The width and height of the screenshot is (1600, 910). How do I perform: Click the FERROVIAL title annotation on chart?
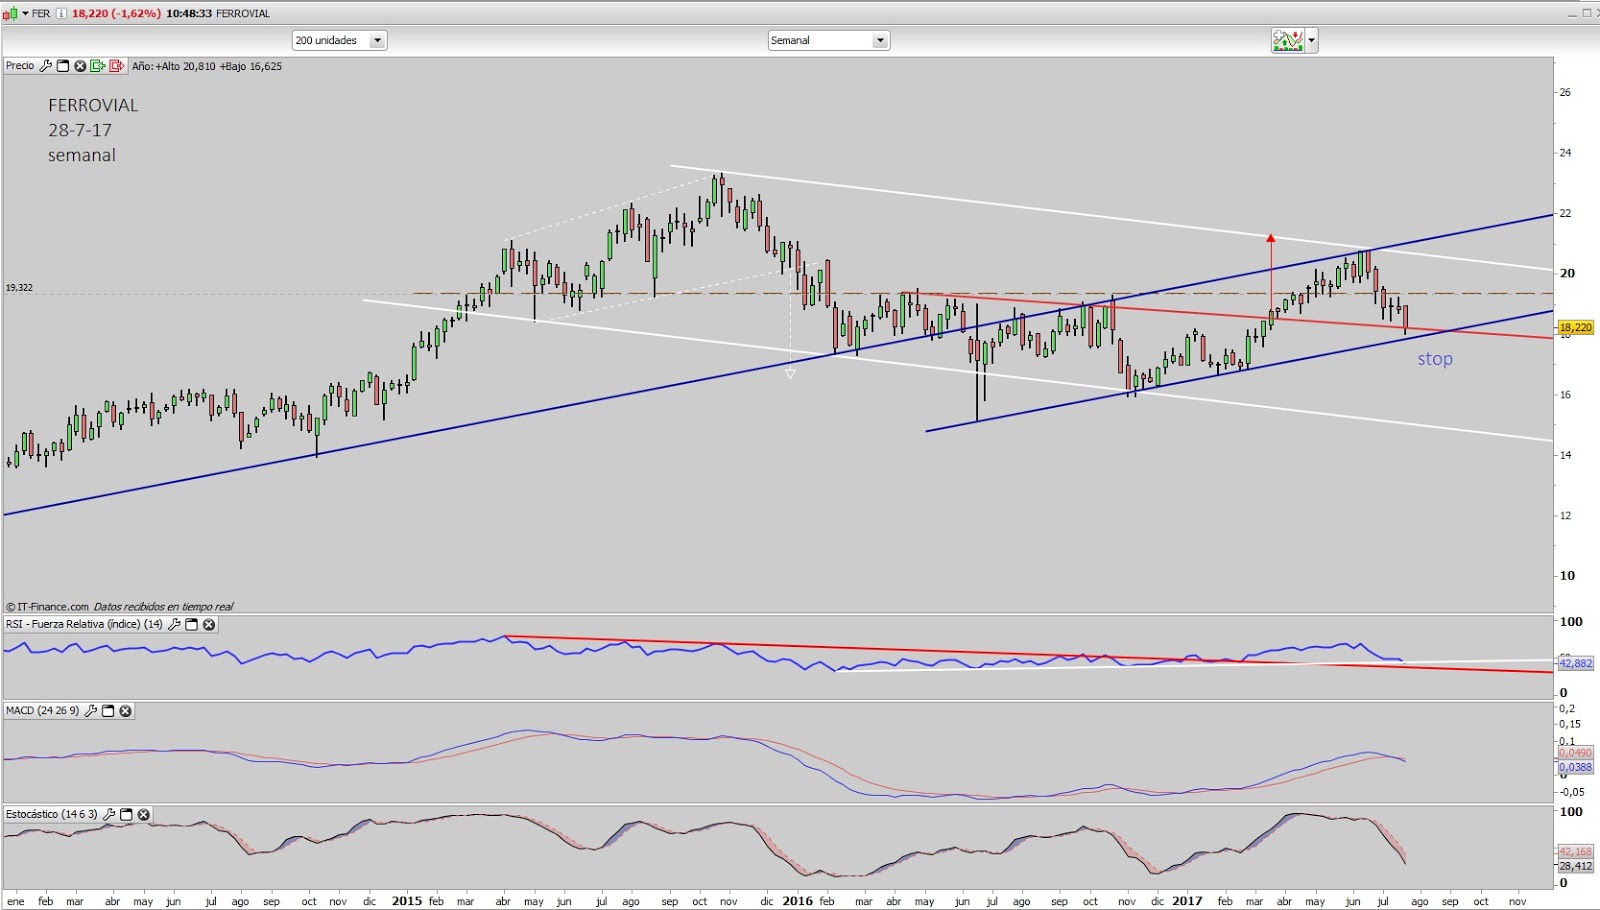click(93, 105)
